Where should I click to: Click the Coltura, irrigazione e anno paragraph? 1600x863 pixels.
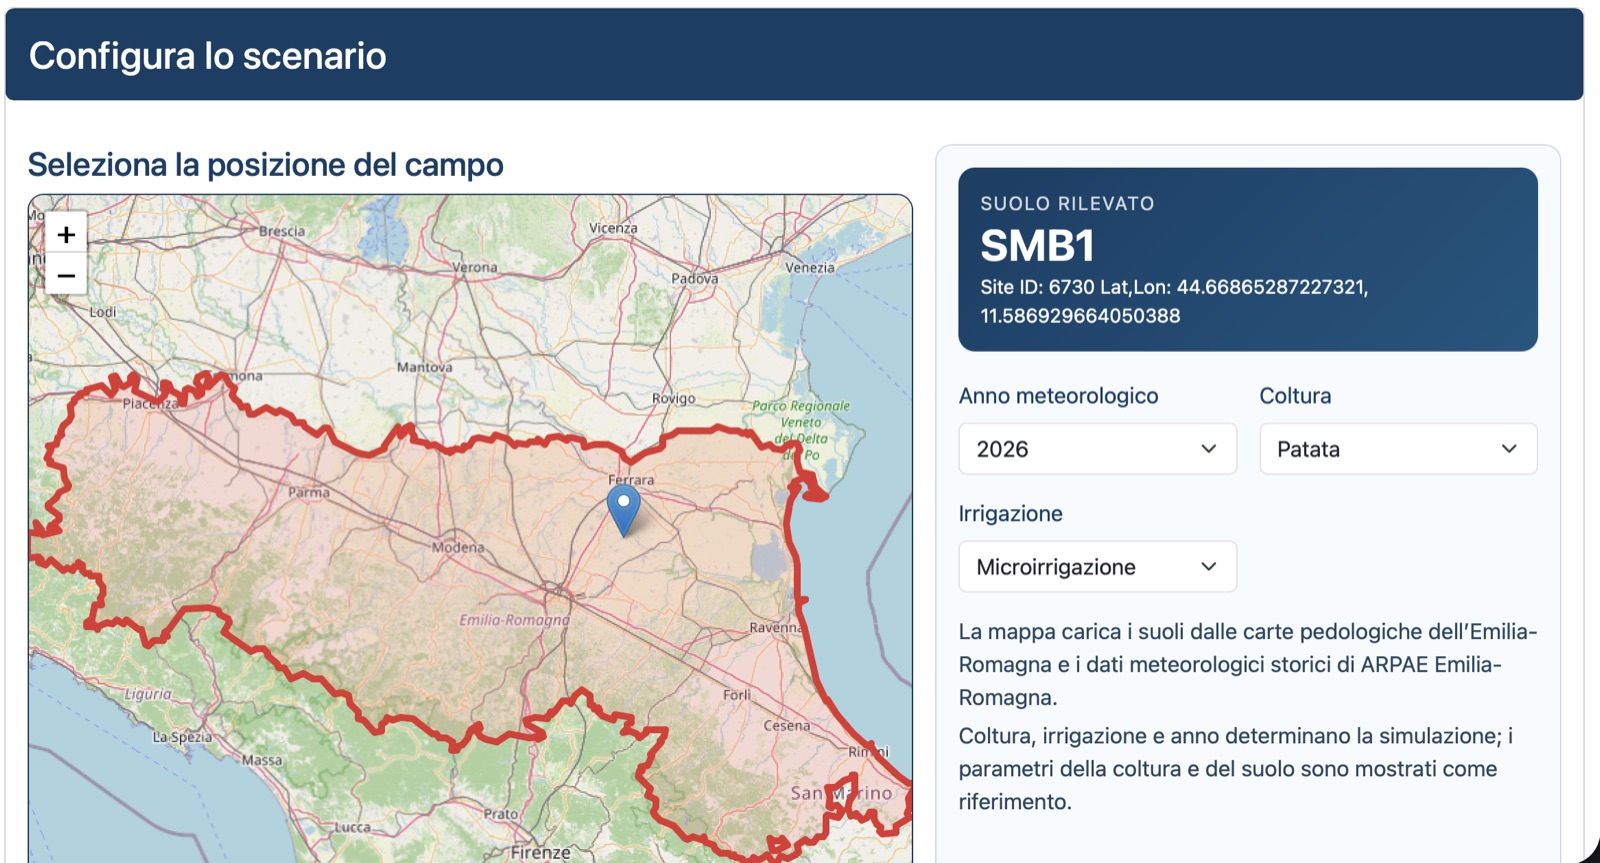[1236, 769]
